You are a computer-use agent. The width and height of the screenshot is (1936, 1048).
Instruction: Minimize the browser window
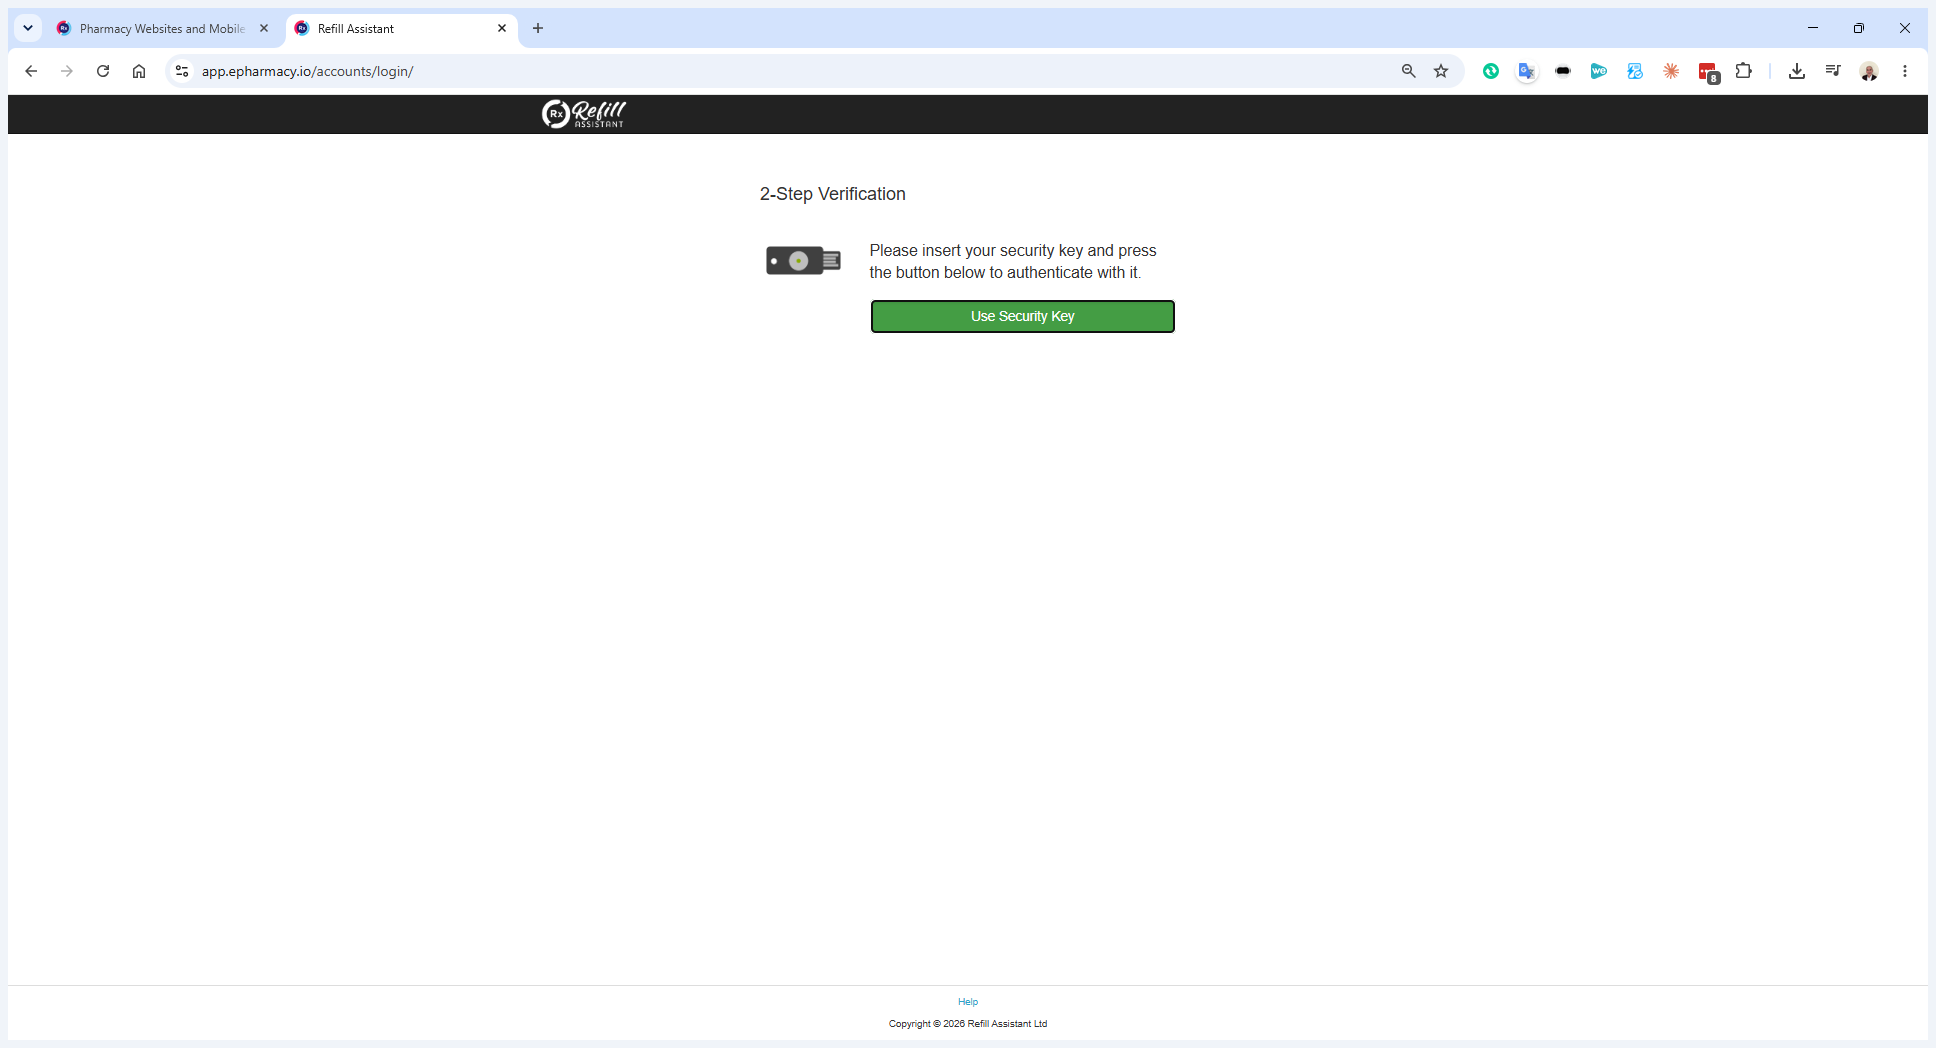[1813, 28]
